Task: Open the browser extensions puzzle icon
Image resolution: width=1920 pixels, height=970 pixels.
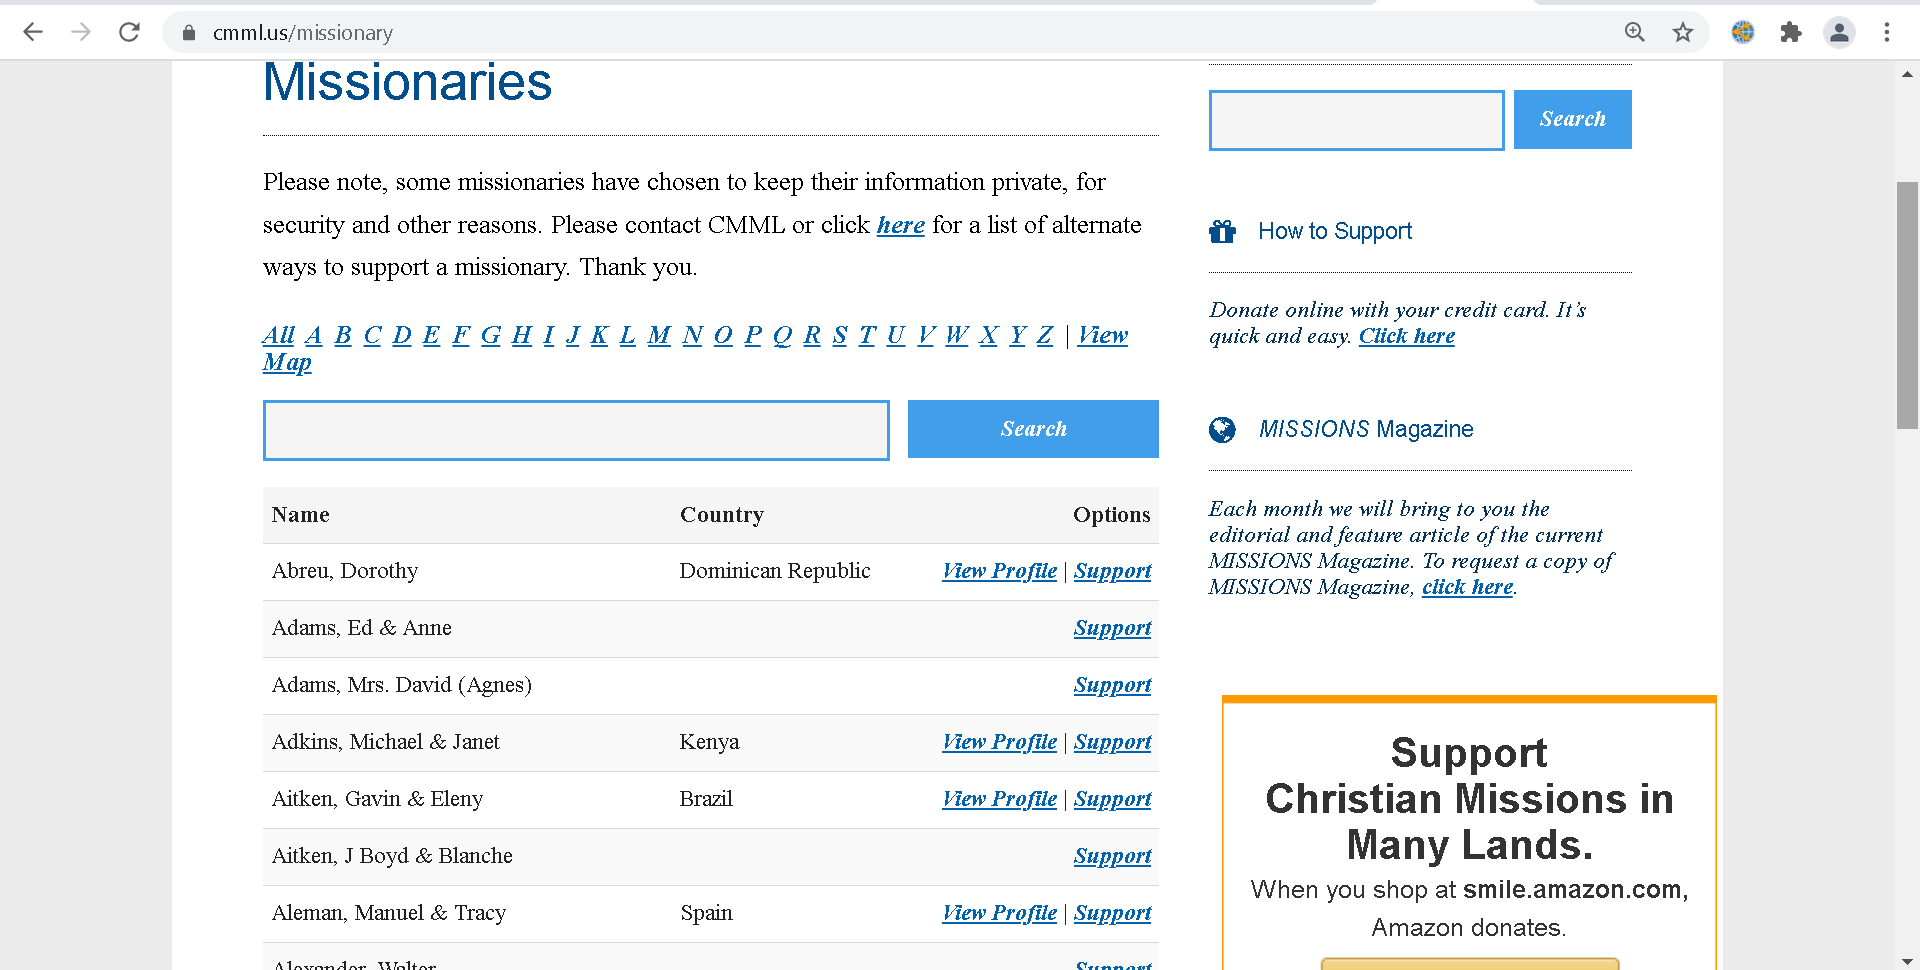Action: 1791,32
